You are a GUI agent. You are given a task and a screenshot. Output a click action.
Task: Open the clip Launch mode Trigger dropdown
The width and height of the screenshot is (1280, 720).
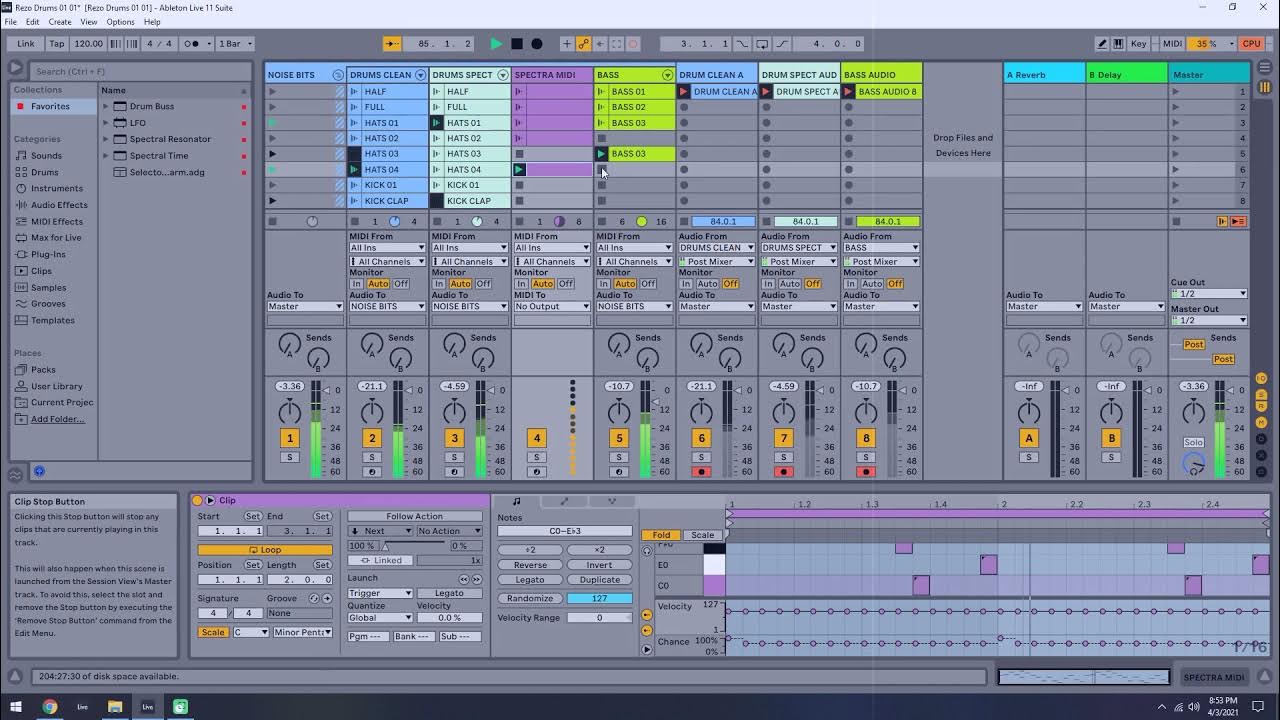380,593
